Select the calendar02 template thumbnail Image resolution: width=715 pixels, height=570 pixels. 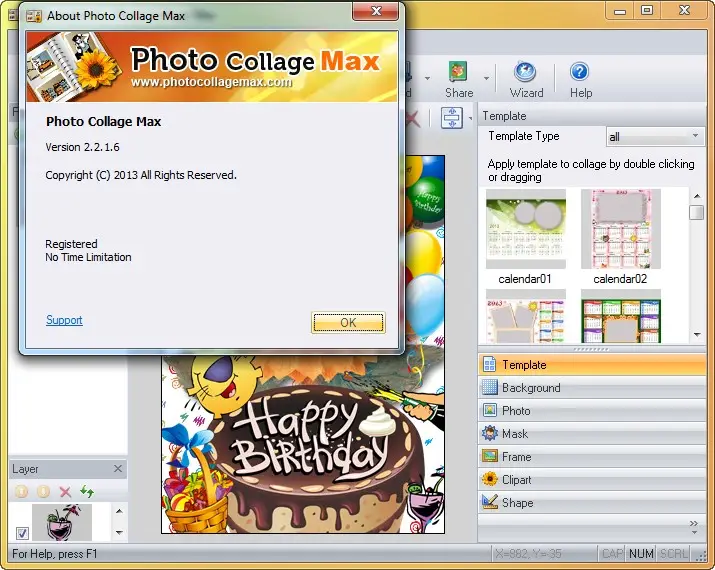(621, 229)
